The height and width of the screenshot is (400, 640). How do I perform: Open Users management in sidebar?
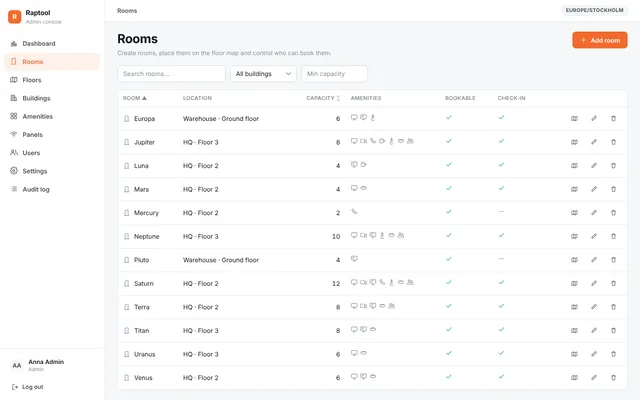(x=52, y=153)
